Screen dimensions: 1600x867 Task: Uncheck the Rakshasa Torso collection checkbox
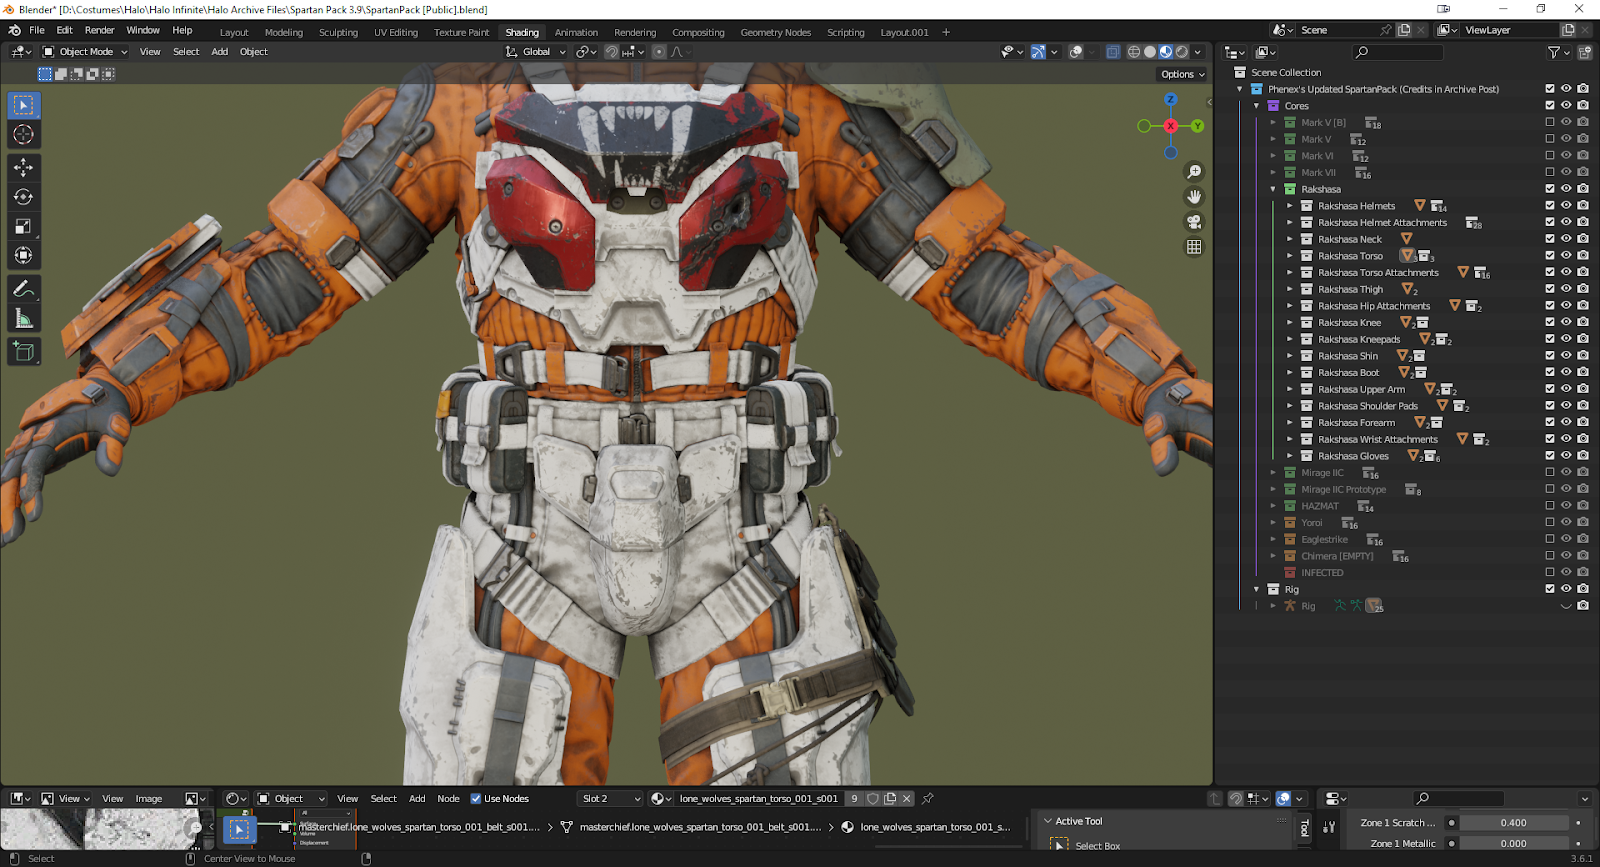coord(1550,255)
